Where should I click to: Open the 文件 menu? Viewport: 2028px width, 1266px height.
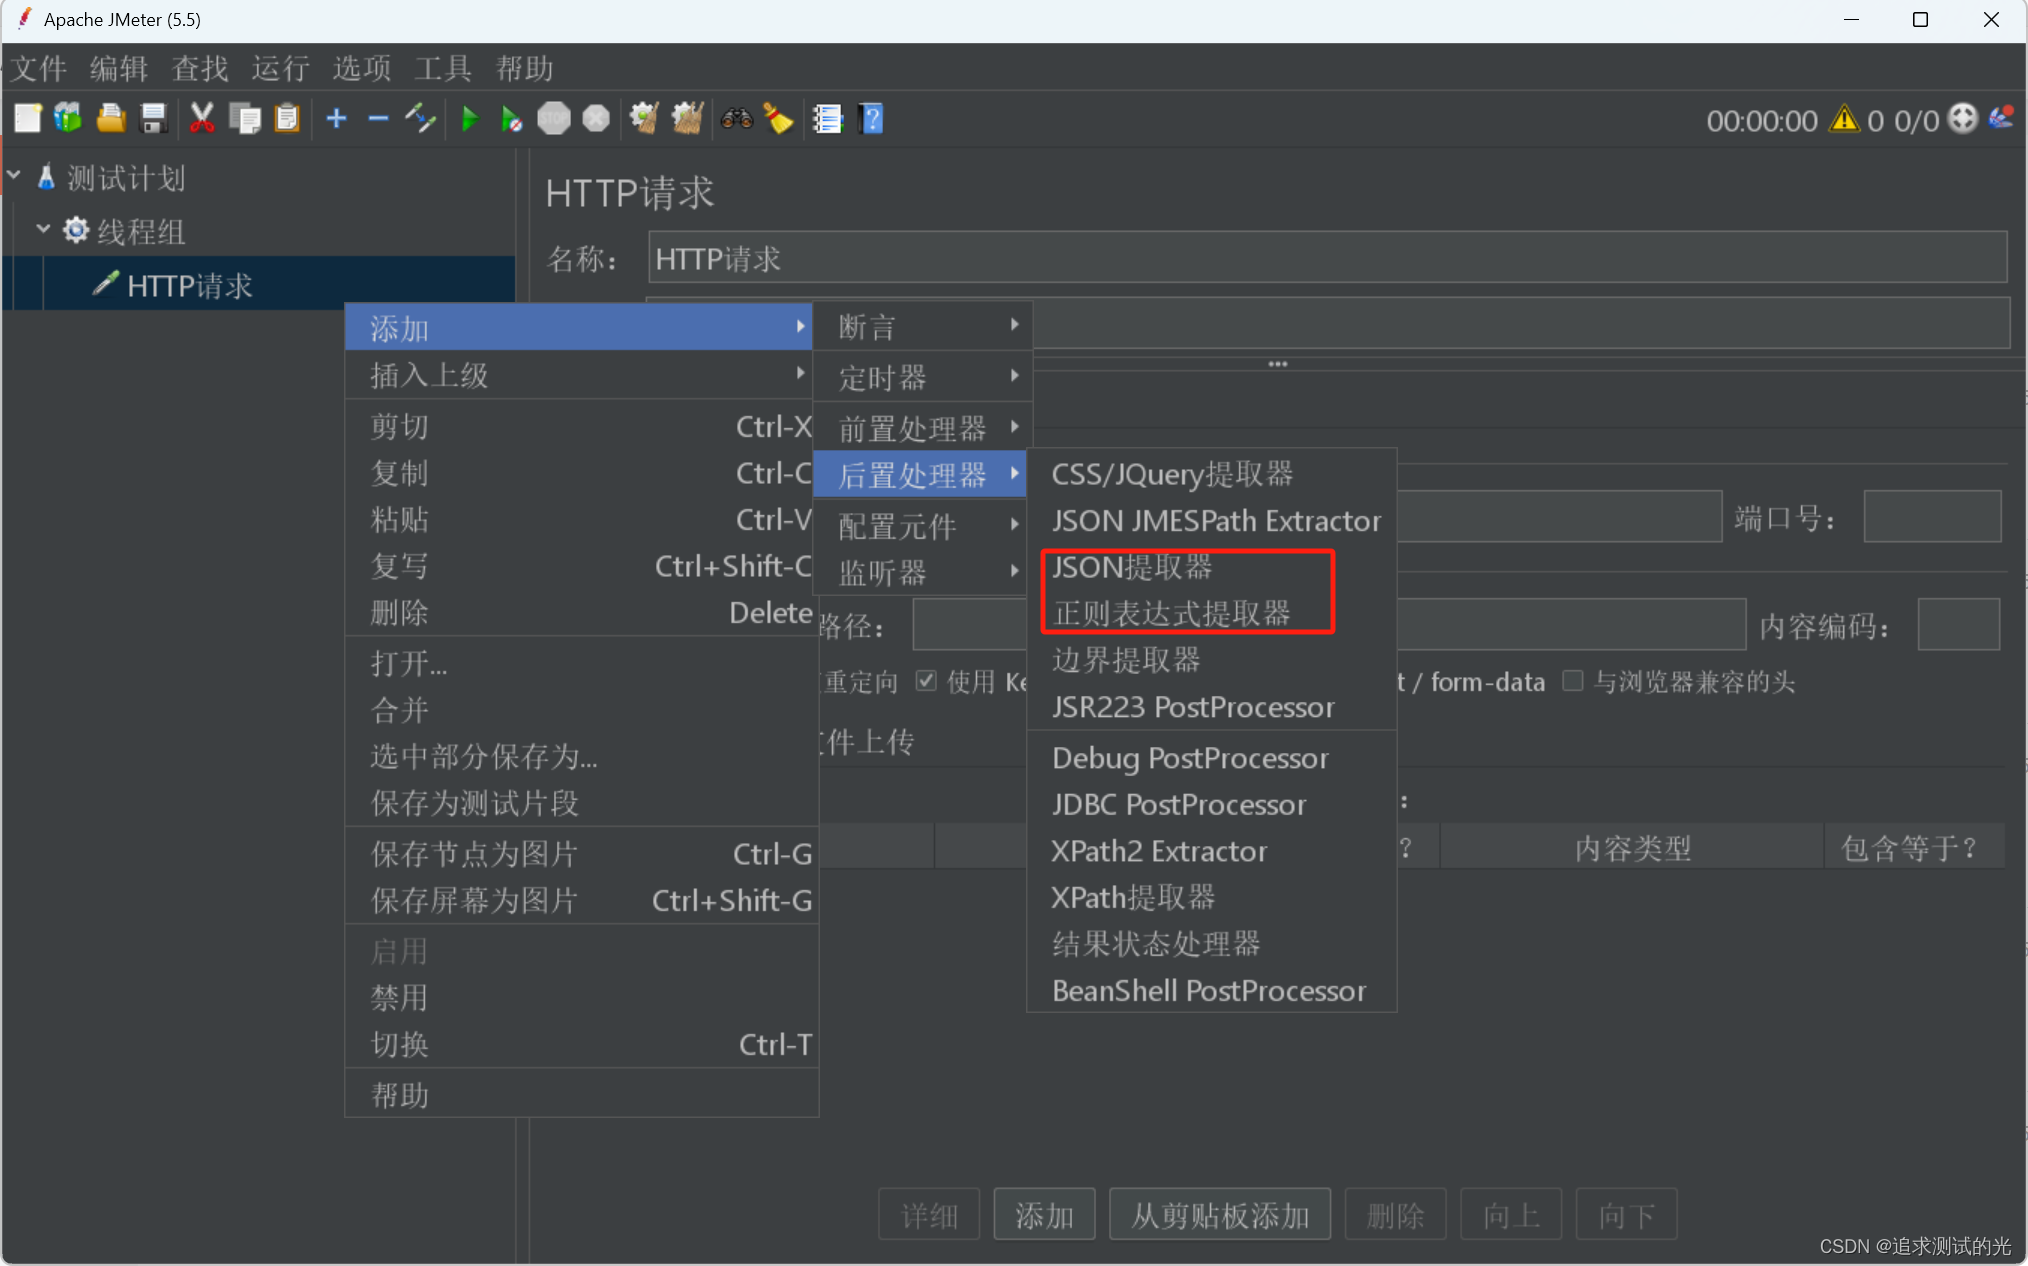(x=39, y=68)
